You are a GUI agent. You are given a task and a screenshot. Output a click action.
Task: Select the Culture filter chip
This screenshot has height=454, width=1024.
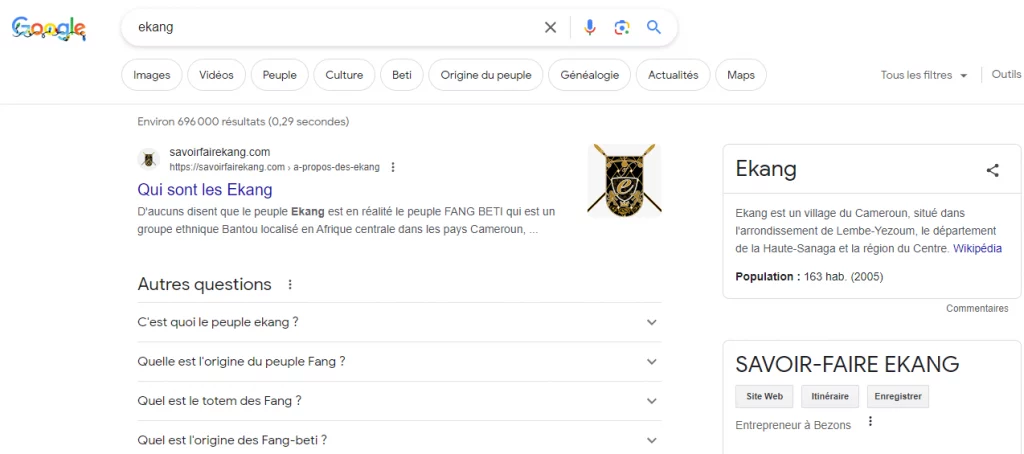[x=344, y=75]
